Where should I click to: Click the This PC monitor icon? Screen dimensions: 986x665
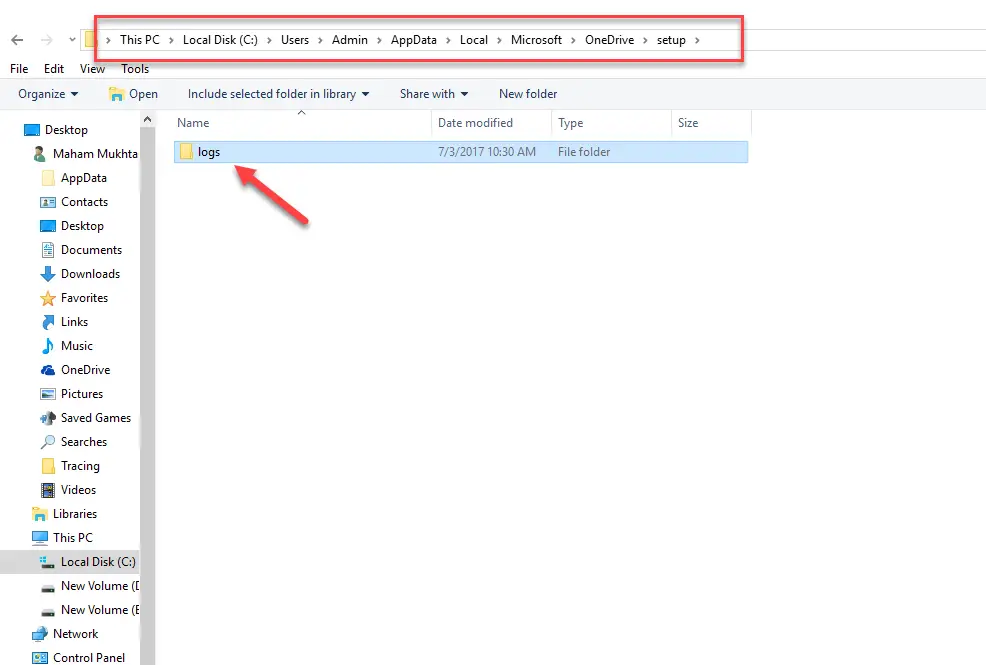coord(40,538)
